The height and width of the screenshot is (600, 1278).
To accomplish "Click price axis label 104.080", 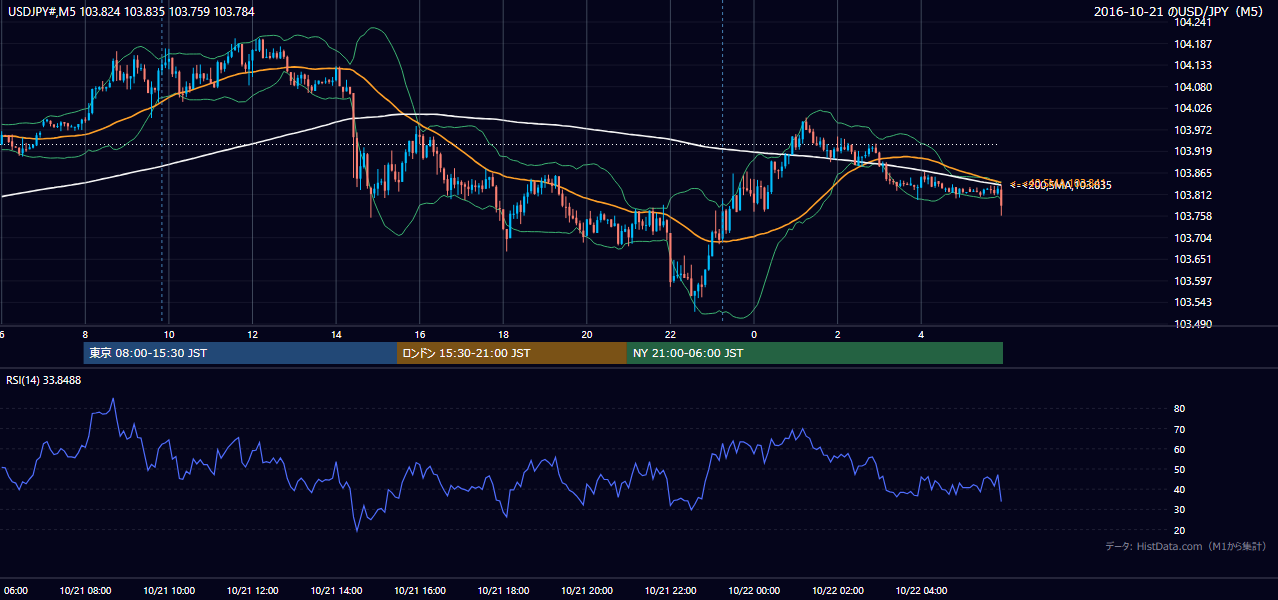I will click(x=1194, y=87).
